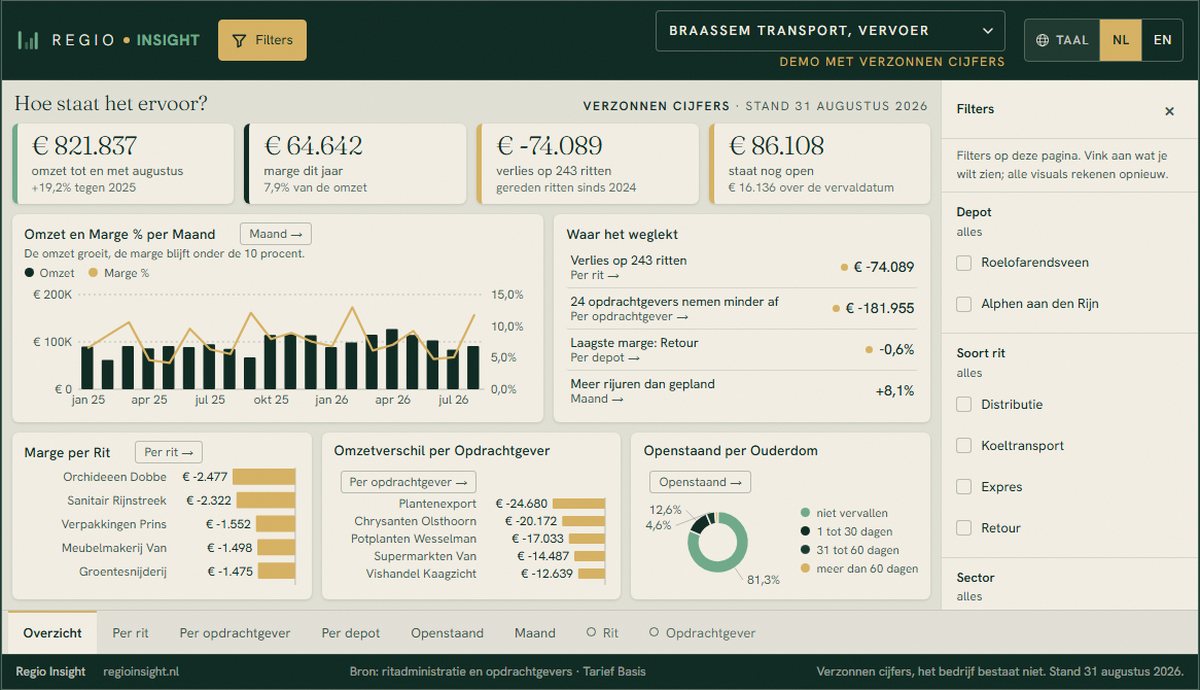Select the Maand tab
Viewport: 1200px width, 690px height.
click(x=535, y=633)
